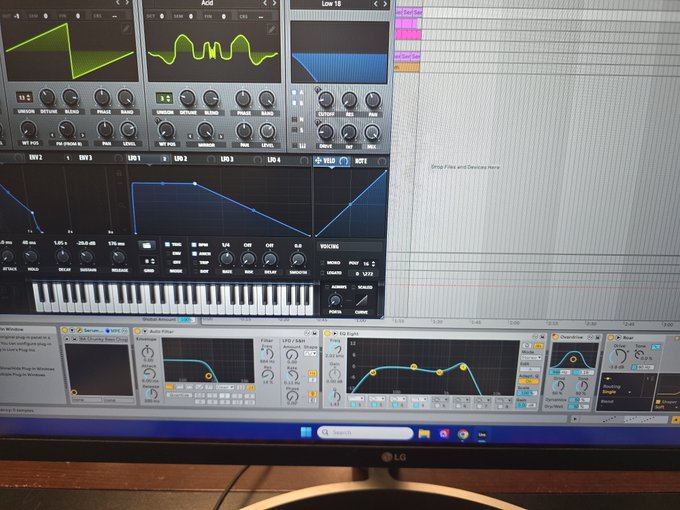The width and height of the screenshot is (680, 510).
Task: Click the Low 18 filter response display
Action: (340, 52)
